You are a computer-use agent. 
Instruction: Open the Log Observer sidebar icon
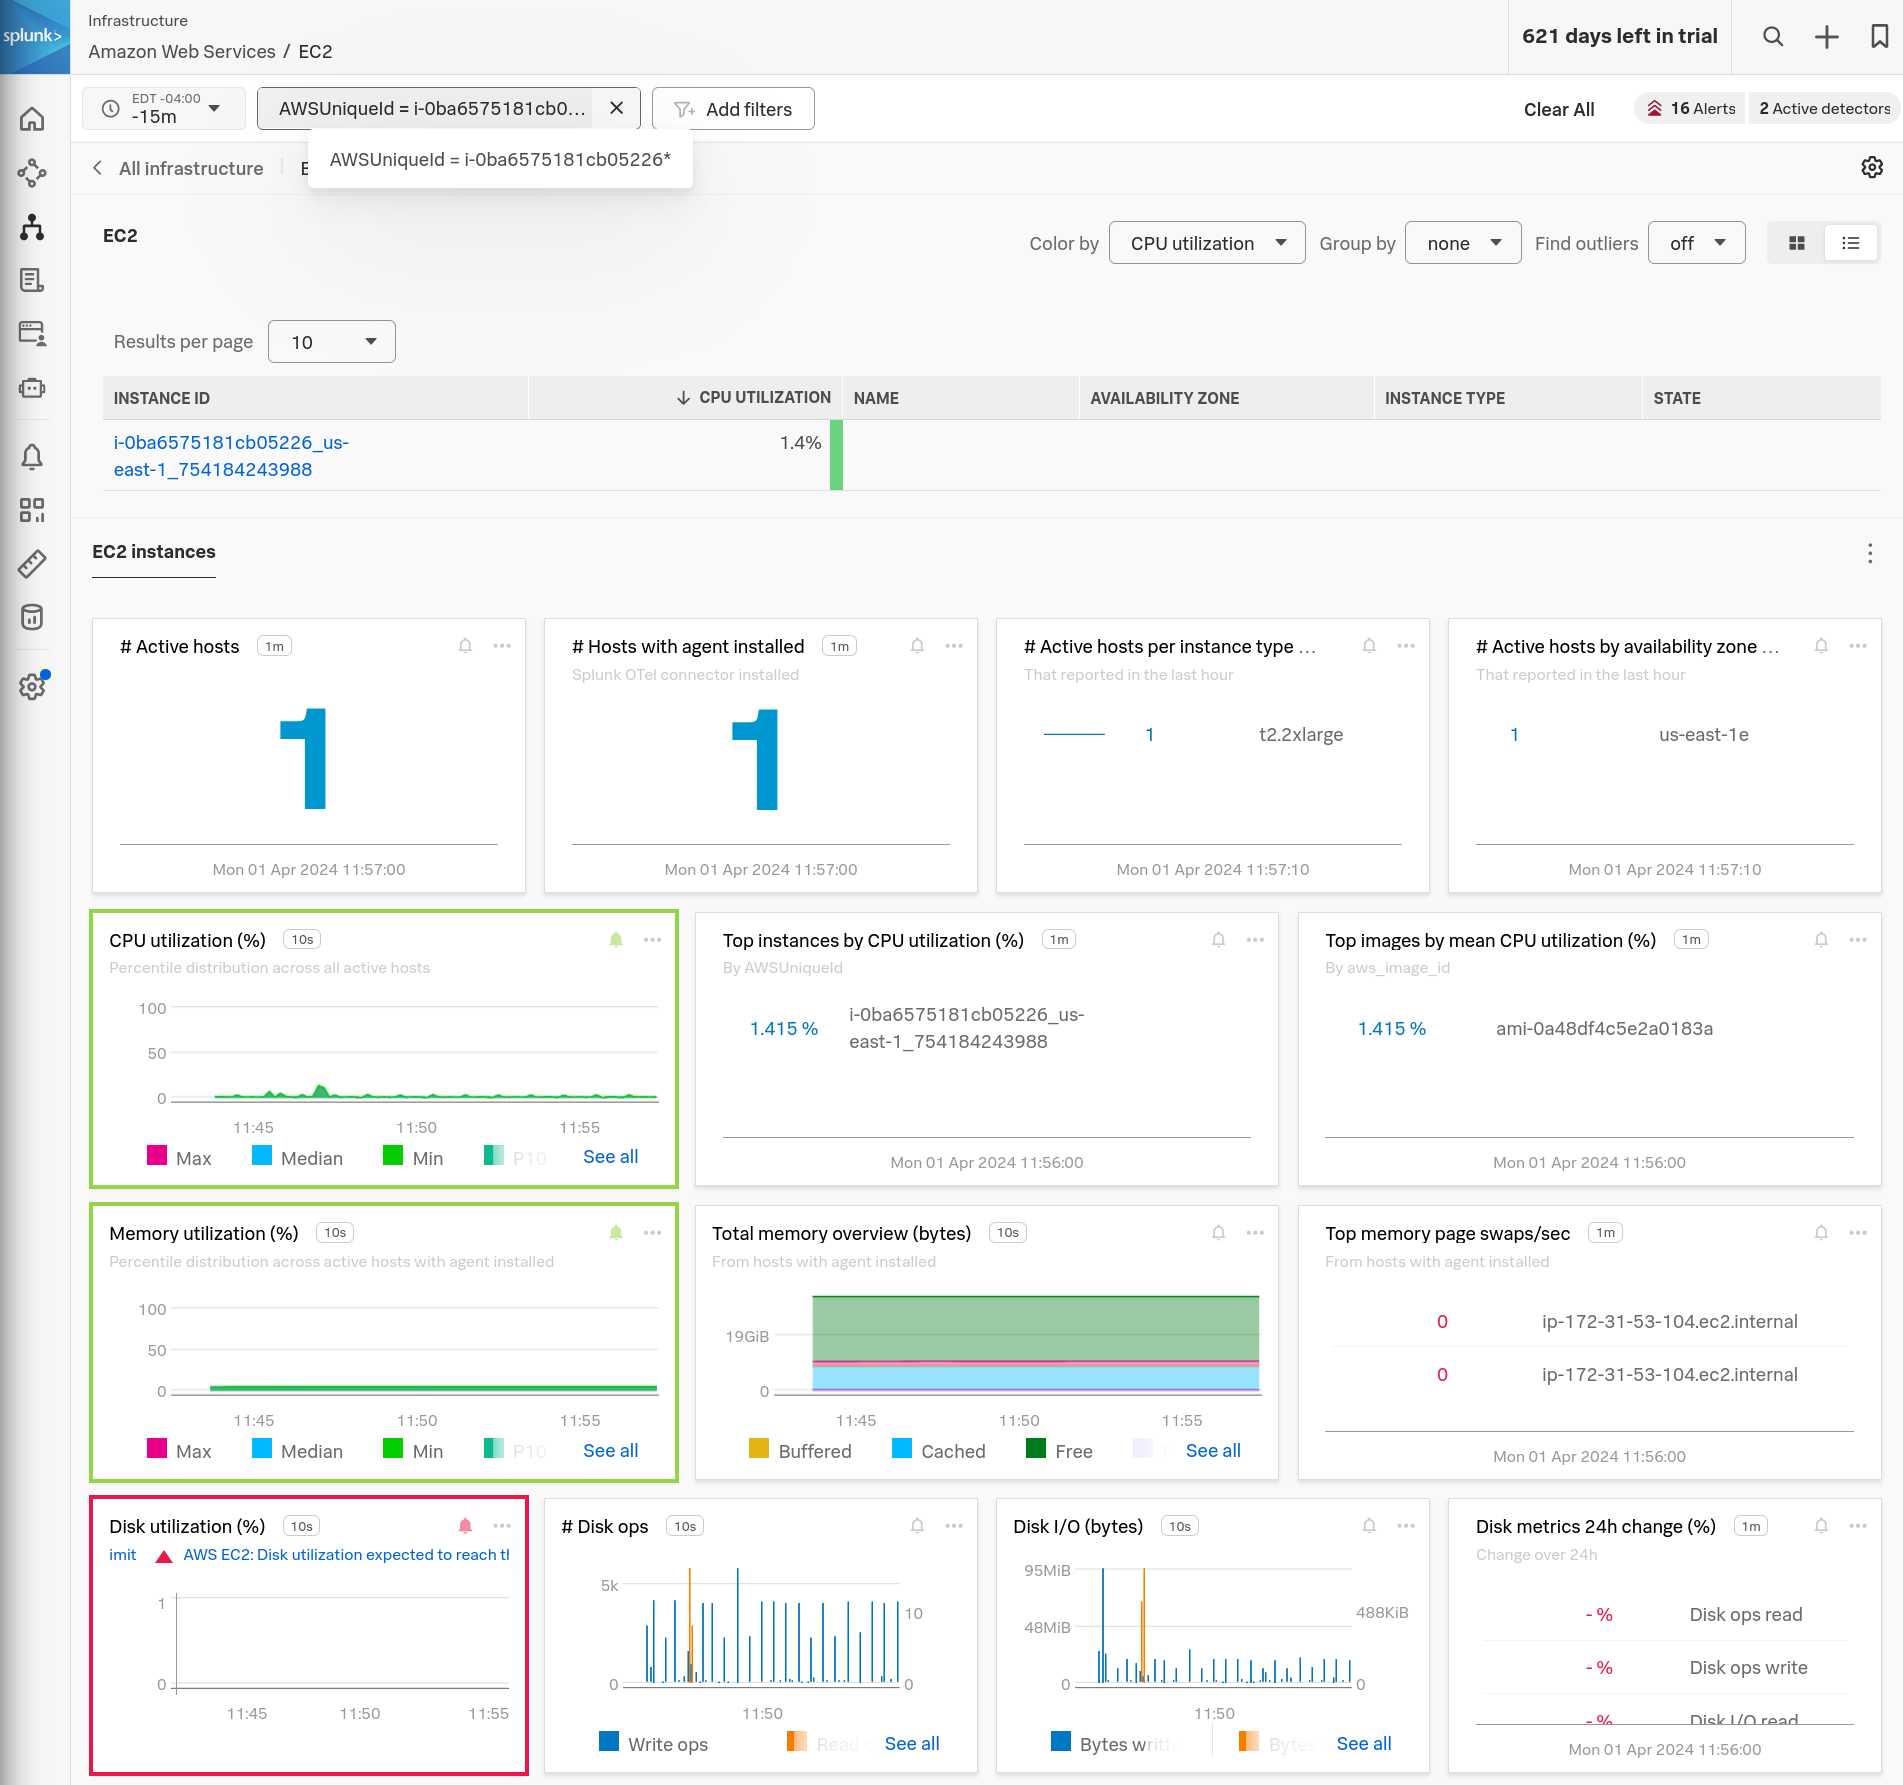(32, 280)
